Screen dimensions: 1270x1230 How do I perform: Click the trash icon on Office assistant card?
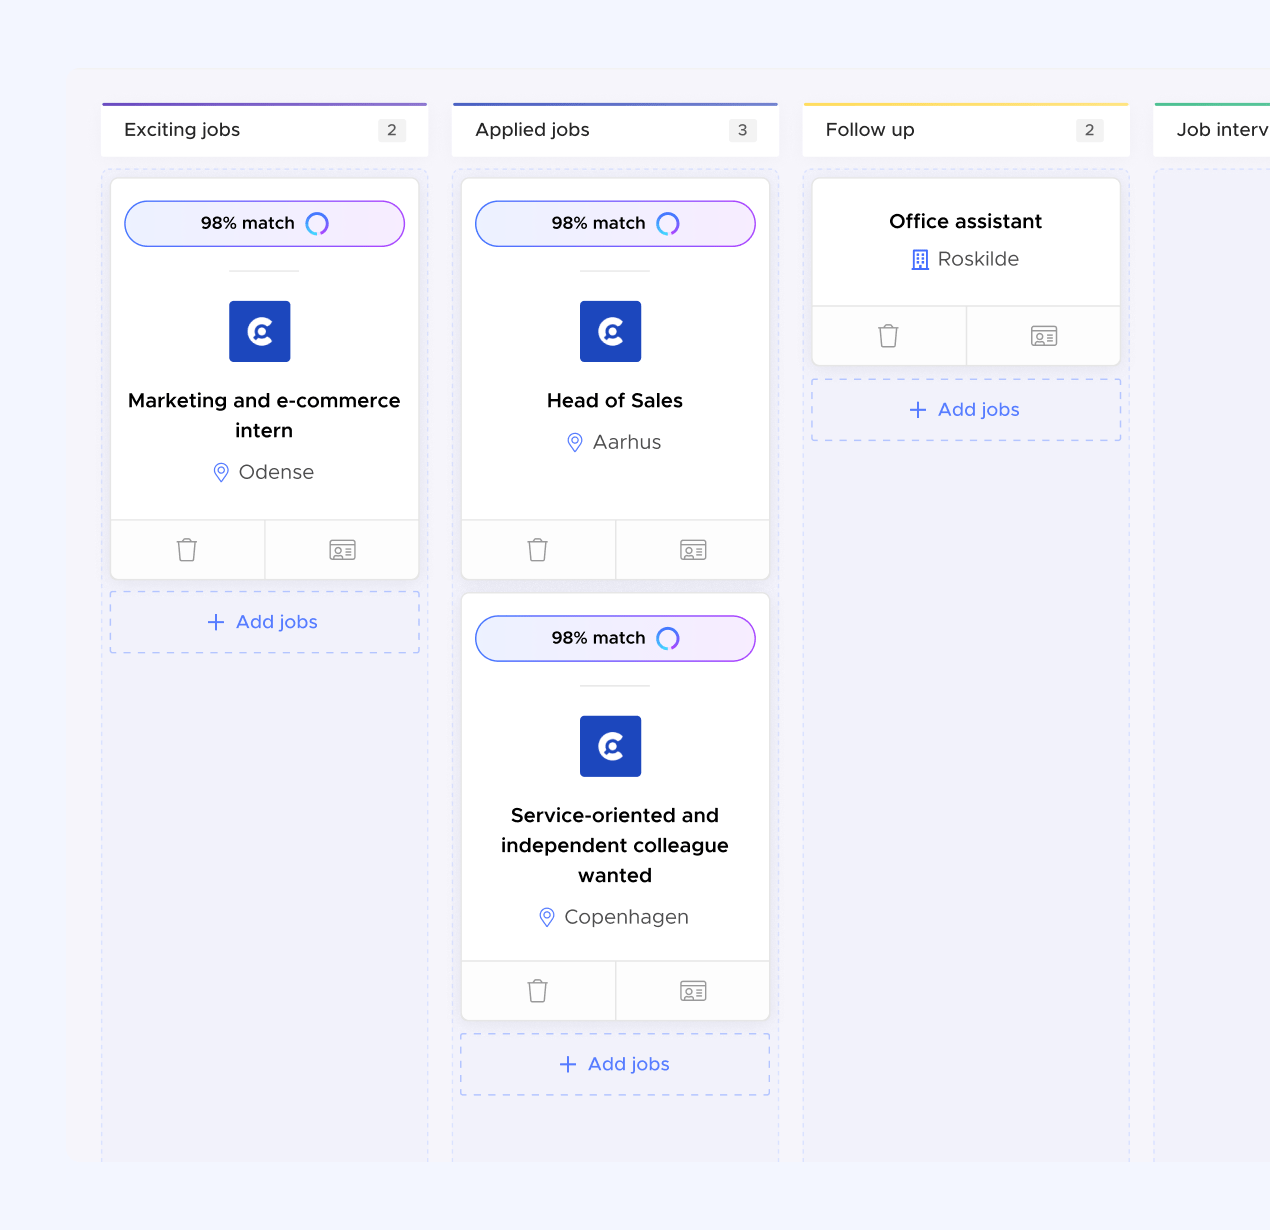[888, 336]
